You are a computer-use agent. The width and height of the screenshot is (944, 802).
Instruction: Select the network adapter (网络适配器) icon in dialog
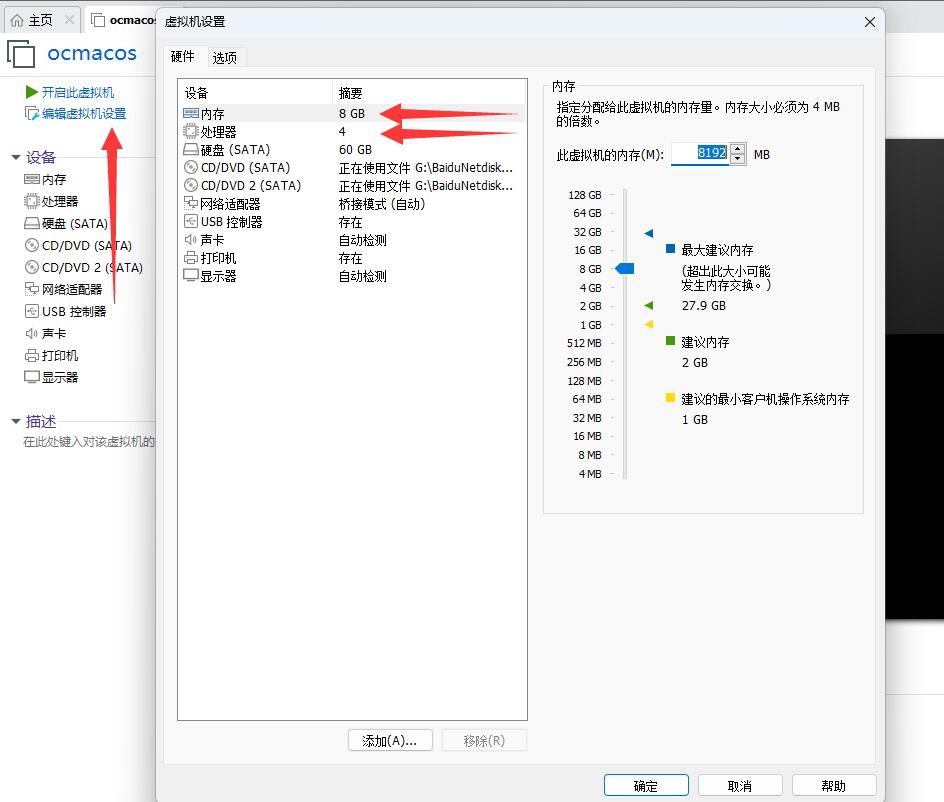point(191,204)
